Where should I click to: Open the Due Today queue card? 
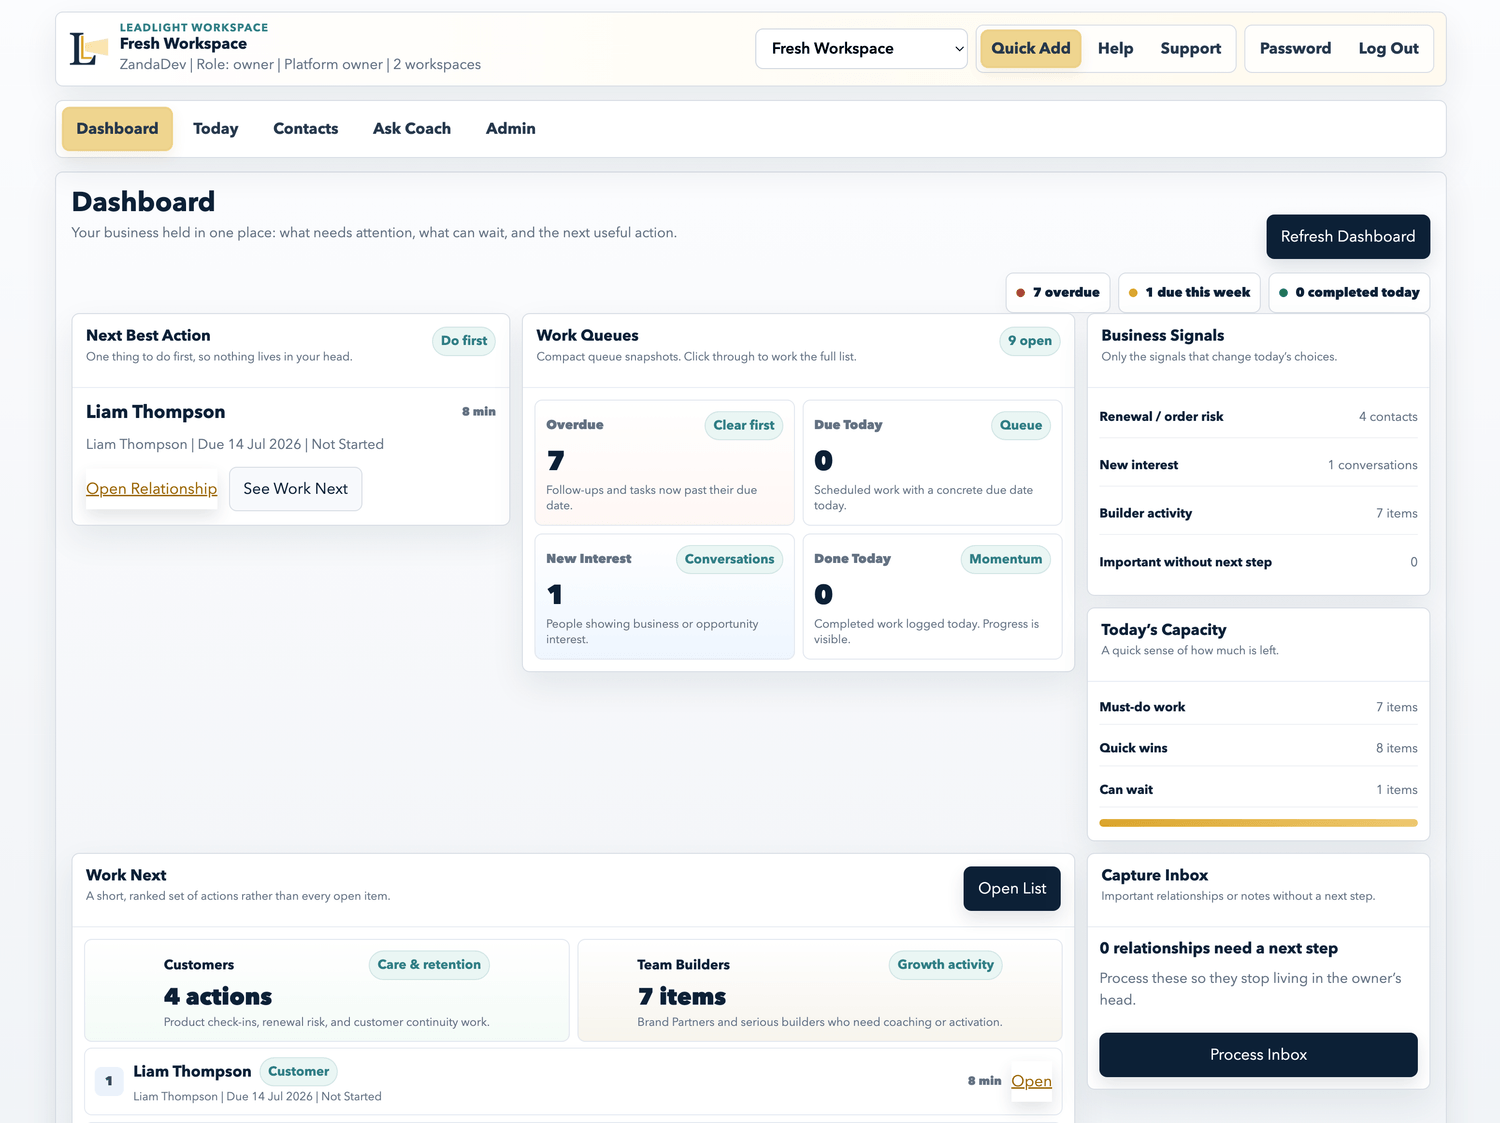pos(933,462)
